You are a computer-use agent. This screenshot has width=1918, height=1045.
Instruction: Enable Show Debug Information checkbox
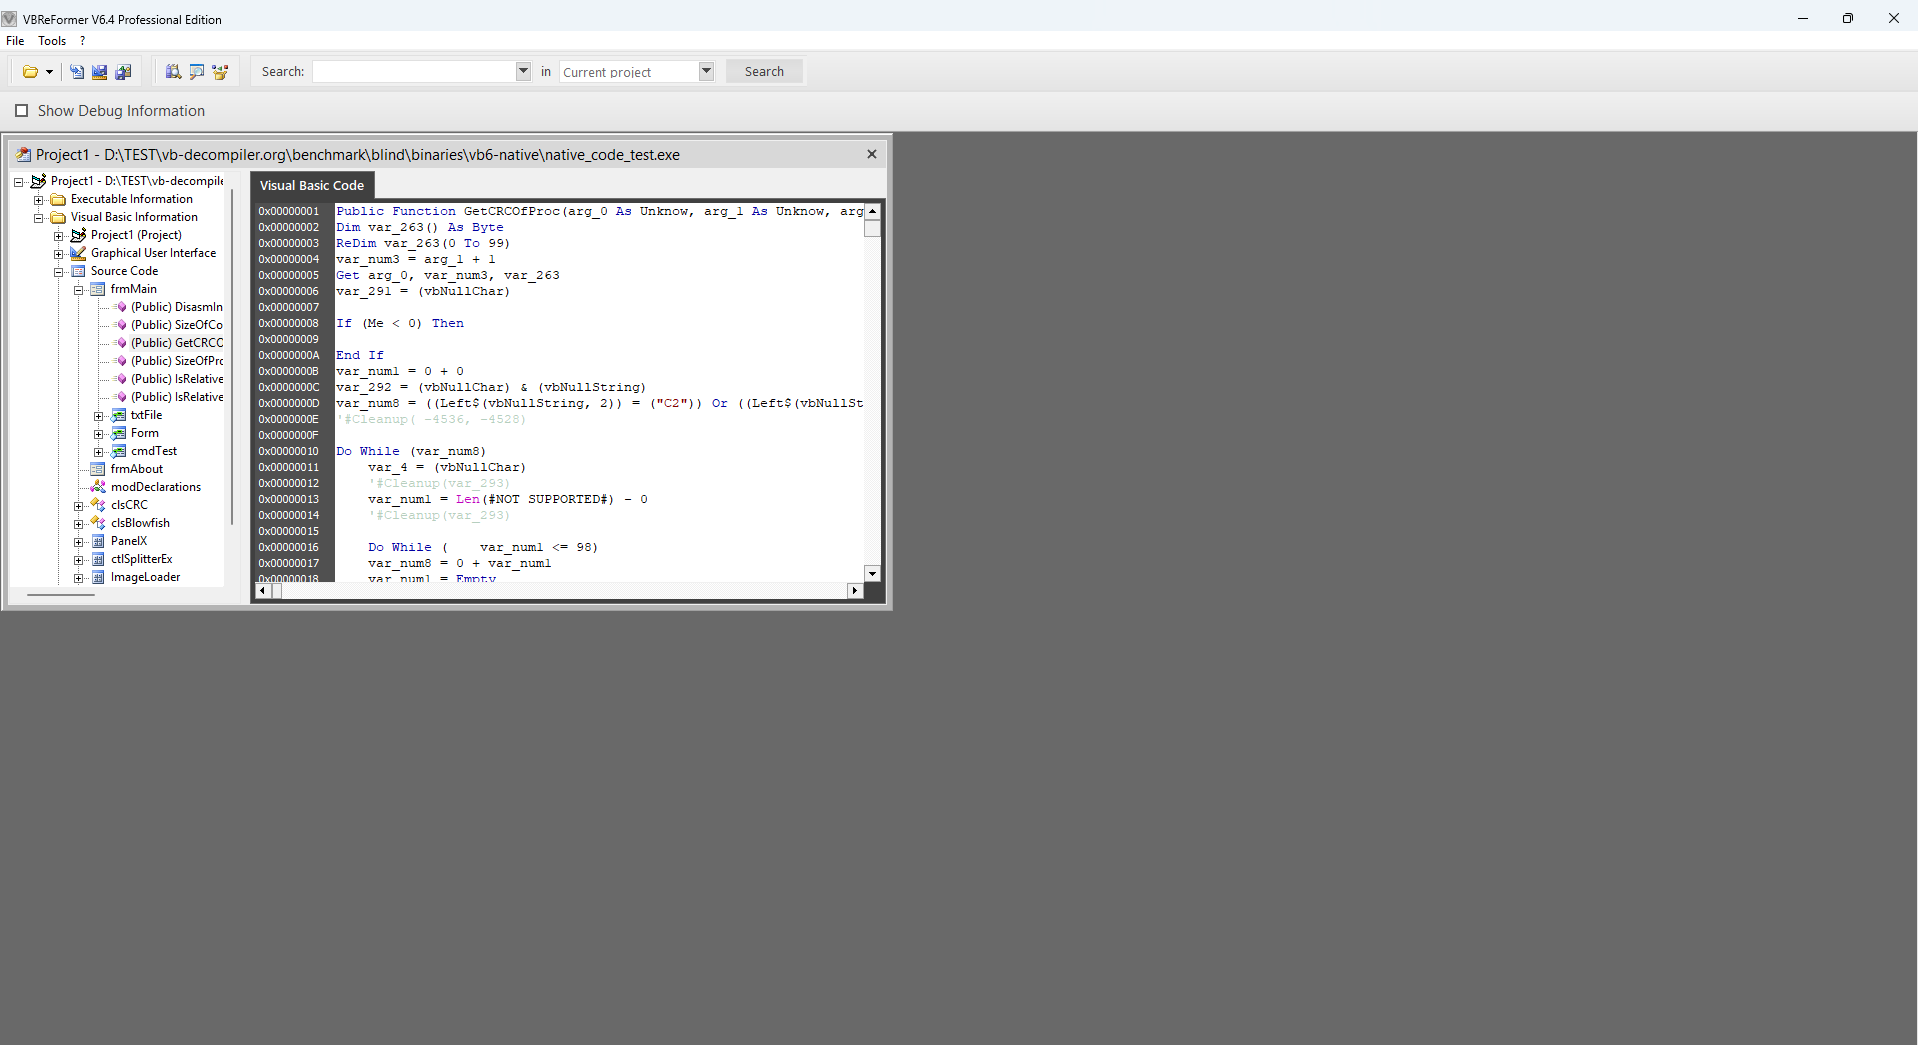tap(21, 111)
